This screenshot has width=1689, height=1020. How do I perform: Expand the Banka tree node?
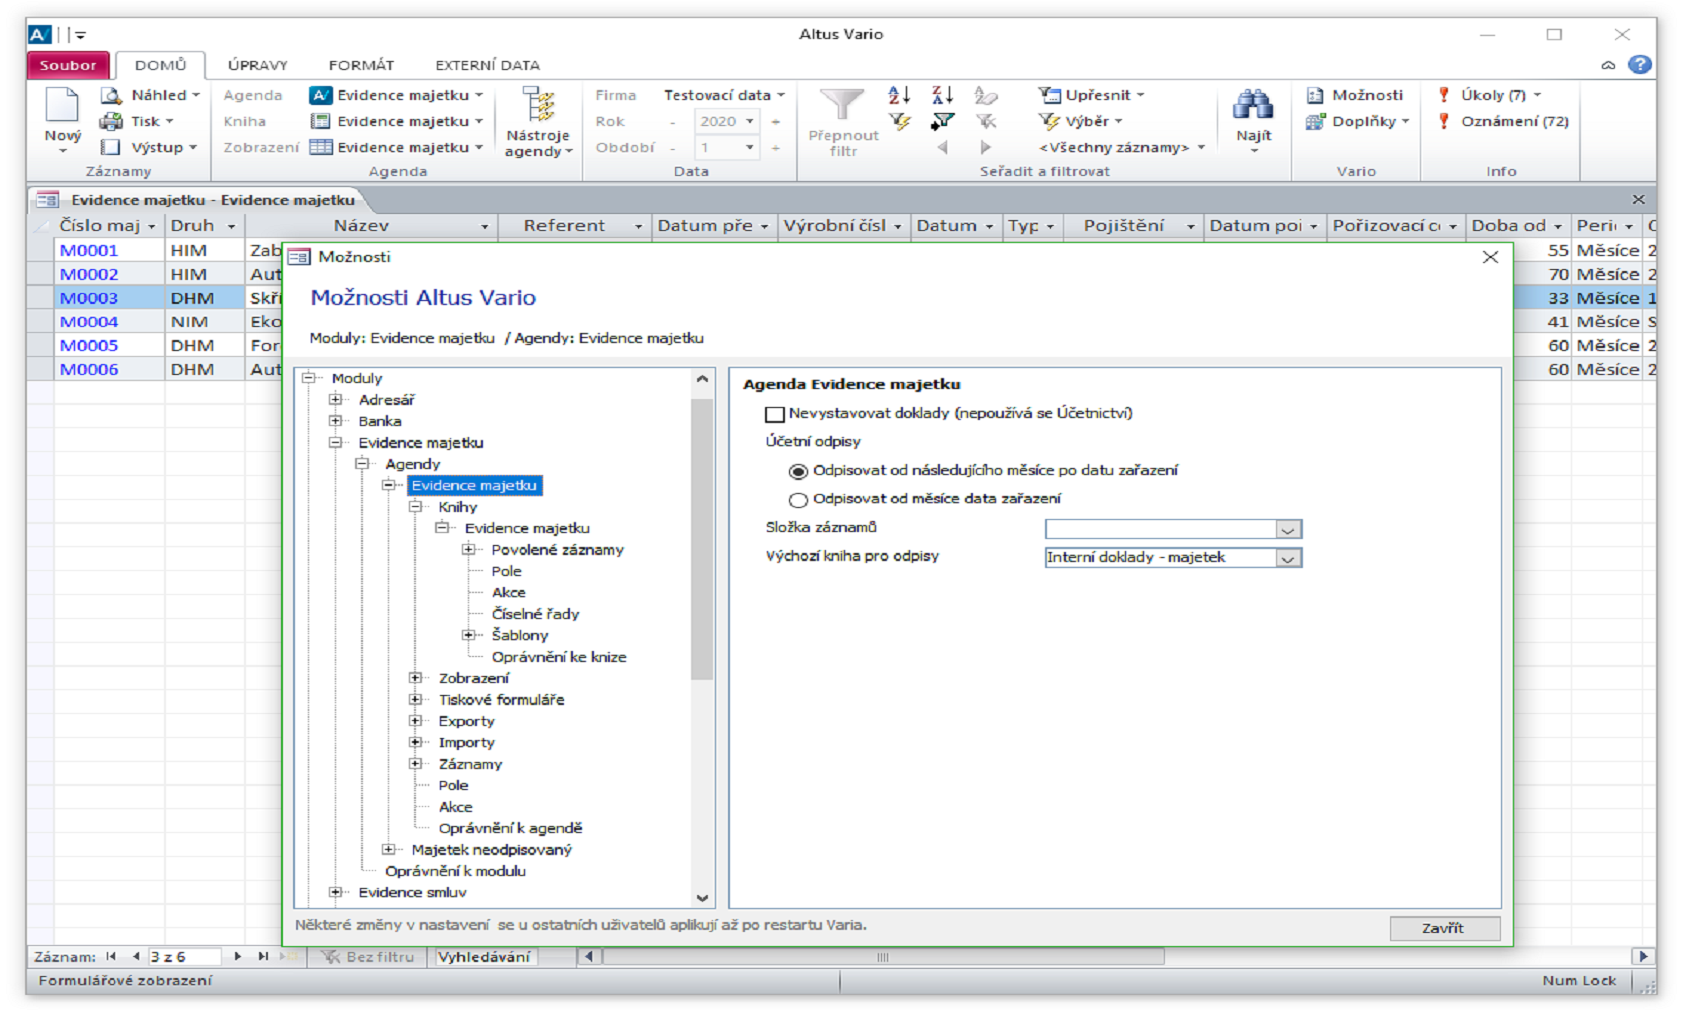click(x=336, y=421)
